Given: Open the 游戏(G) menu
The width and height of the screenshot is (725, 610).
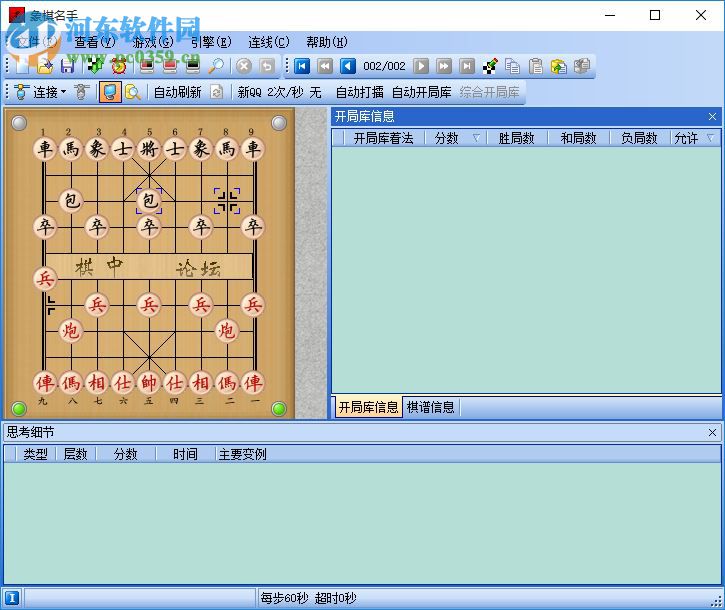Looking at the screenshot, I should coord(153,42).
